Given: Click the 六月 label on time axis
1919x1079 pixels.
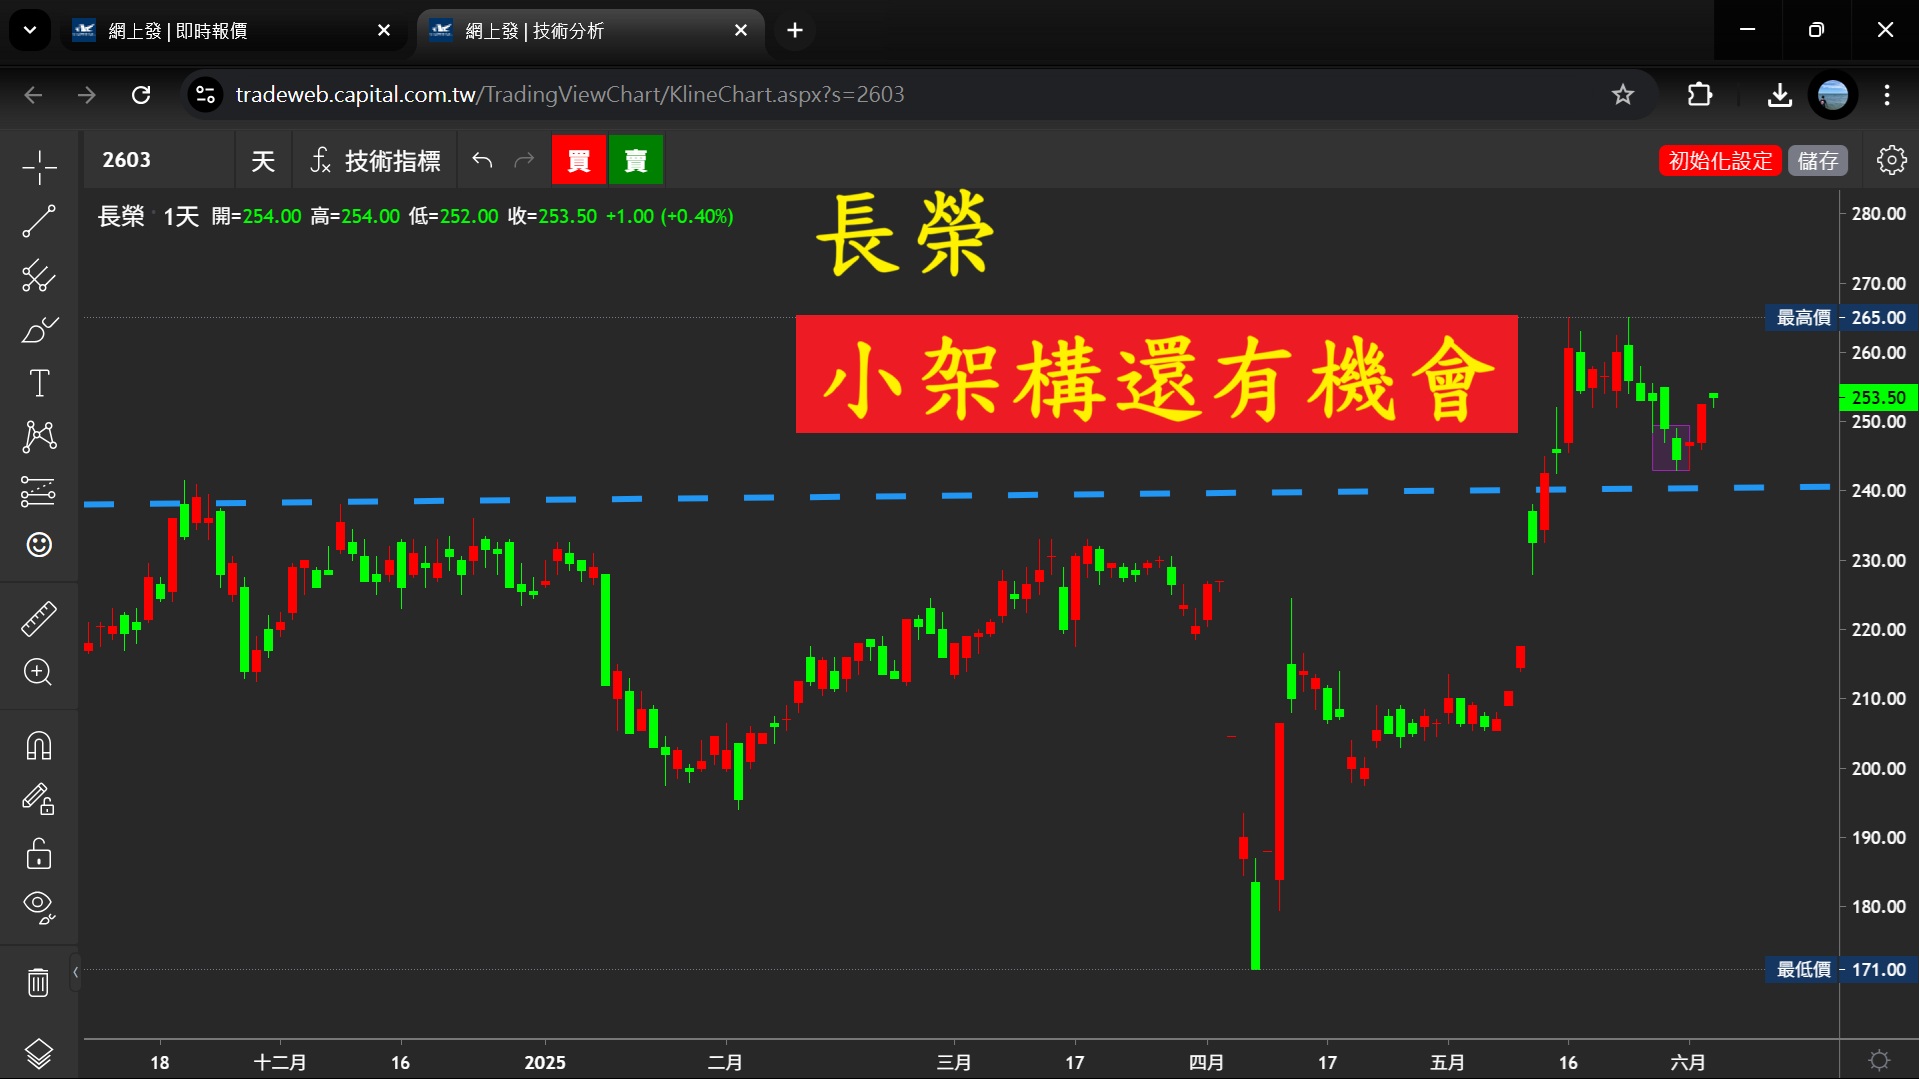Looking at the screenshot, I should pyautogui.click(x=1688, y=1062).
